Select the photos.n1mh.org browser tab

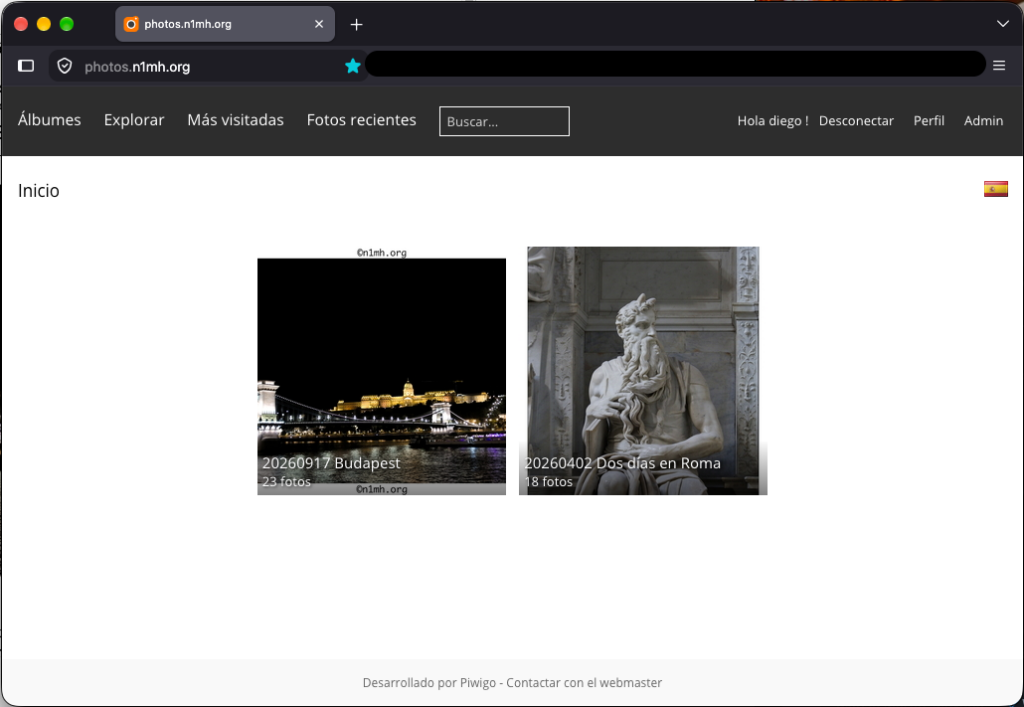point(225,24)
